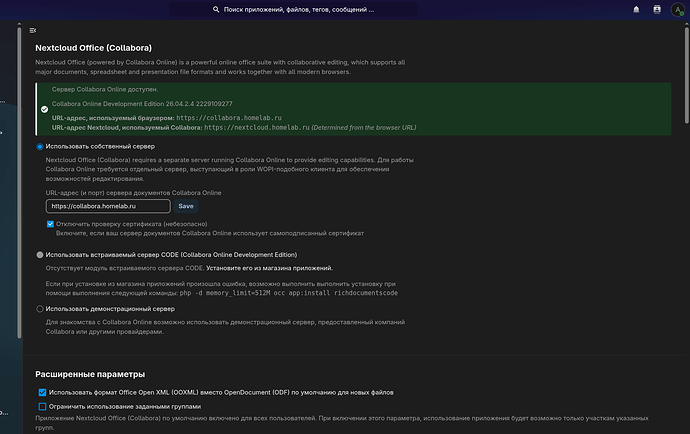Click the green checkmark status icon

(x=44, y=109)
